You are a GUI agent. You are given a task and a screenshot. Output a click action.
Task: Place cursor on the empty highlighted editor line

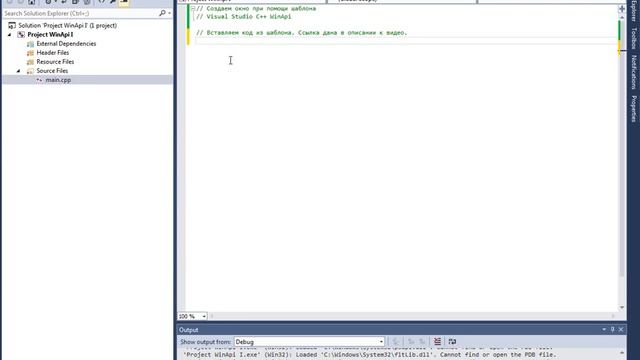pyautogui.click(x=406, y=41)
